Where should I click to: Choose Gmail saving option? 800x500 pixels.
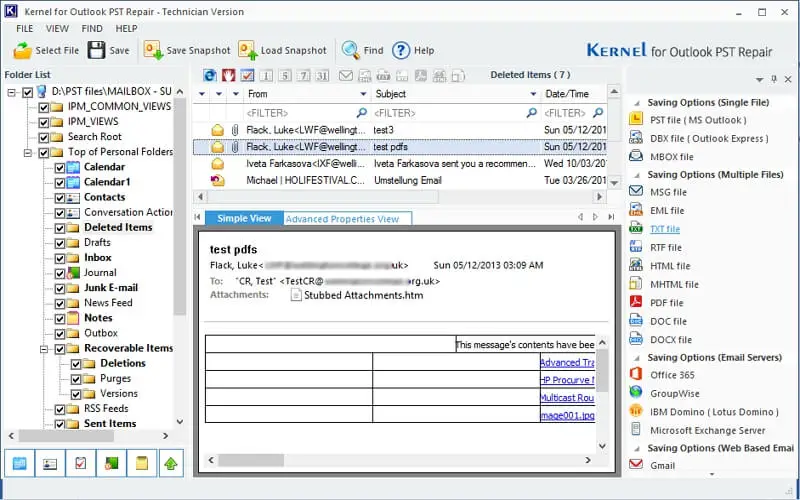point(662,465)
